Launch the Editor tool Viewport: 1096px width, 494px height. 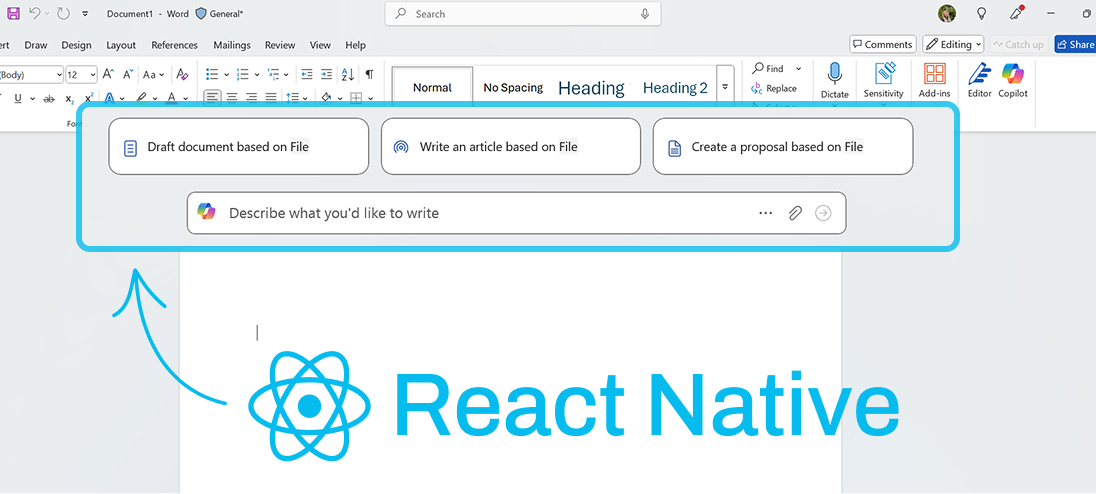979,80
